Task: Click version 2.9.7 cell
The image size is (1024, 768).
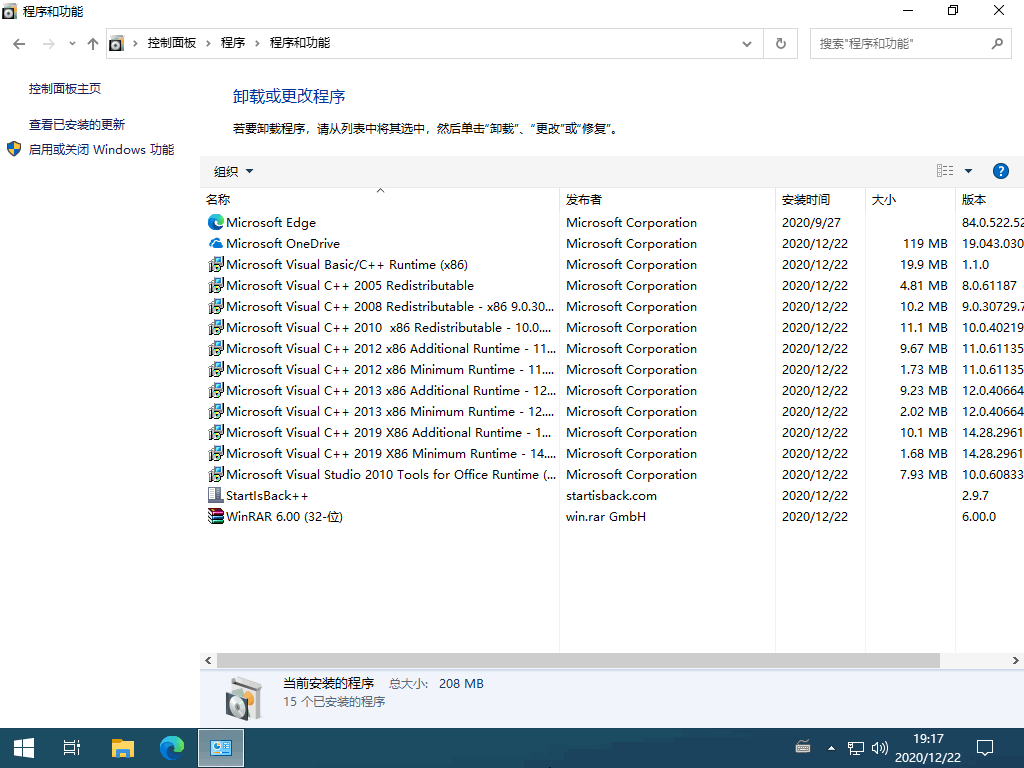Action: (975, 496)
